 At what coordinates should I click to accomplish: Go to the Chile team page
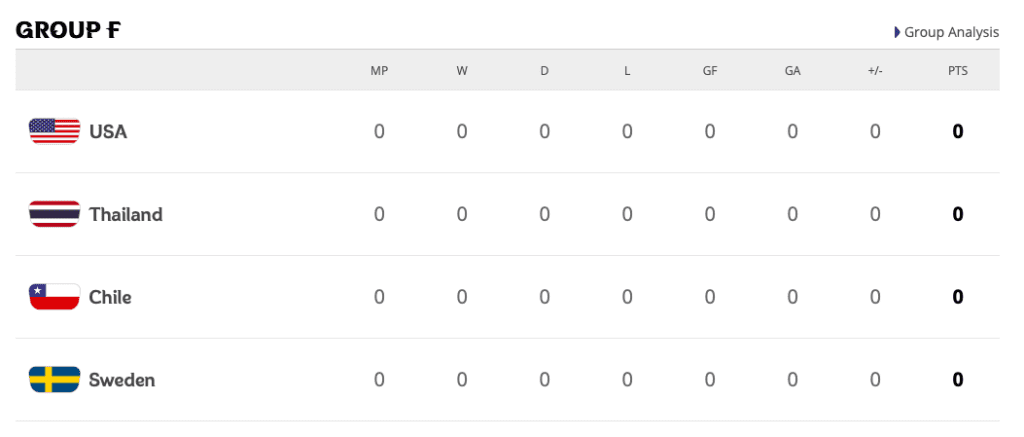[110, 297]
